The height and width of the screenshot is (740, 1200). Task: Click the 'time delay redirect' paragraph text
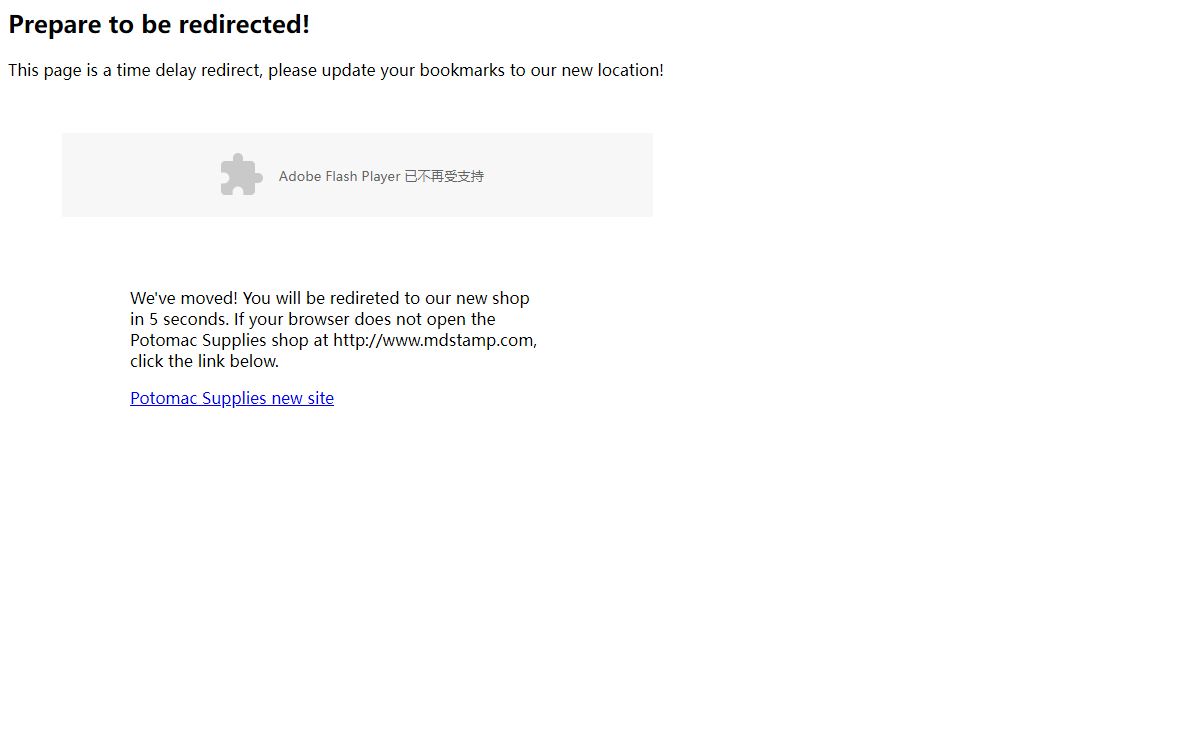336,70
